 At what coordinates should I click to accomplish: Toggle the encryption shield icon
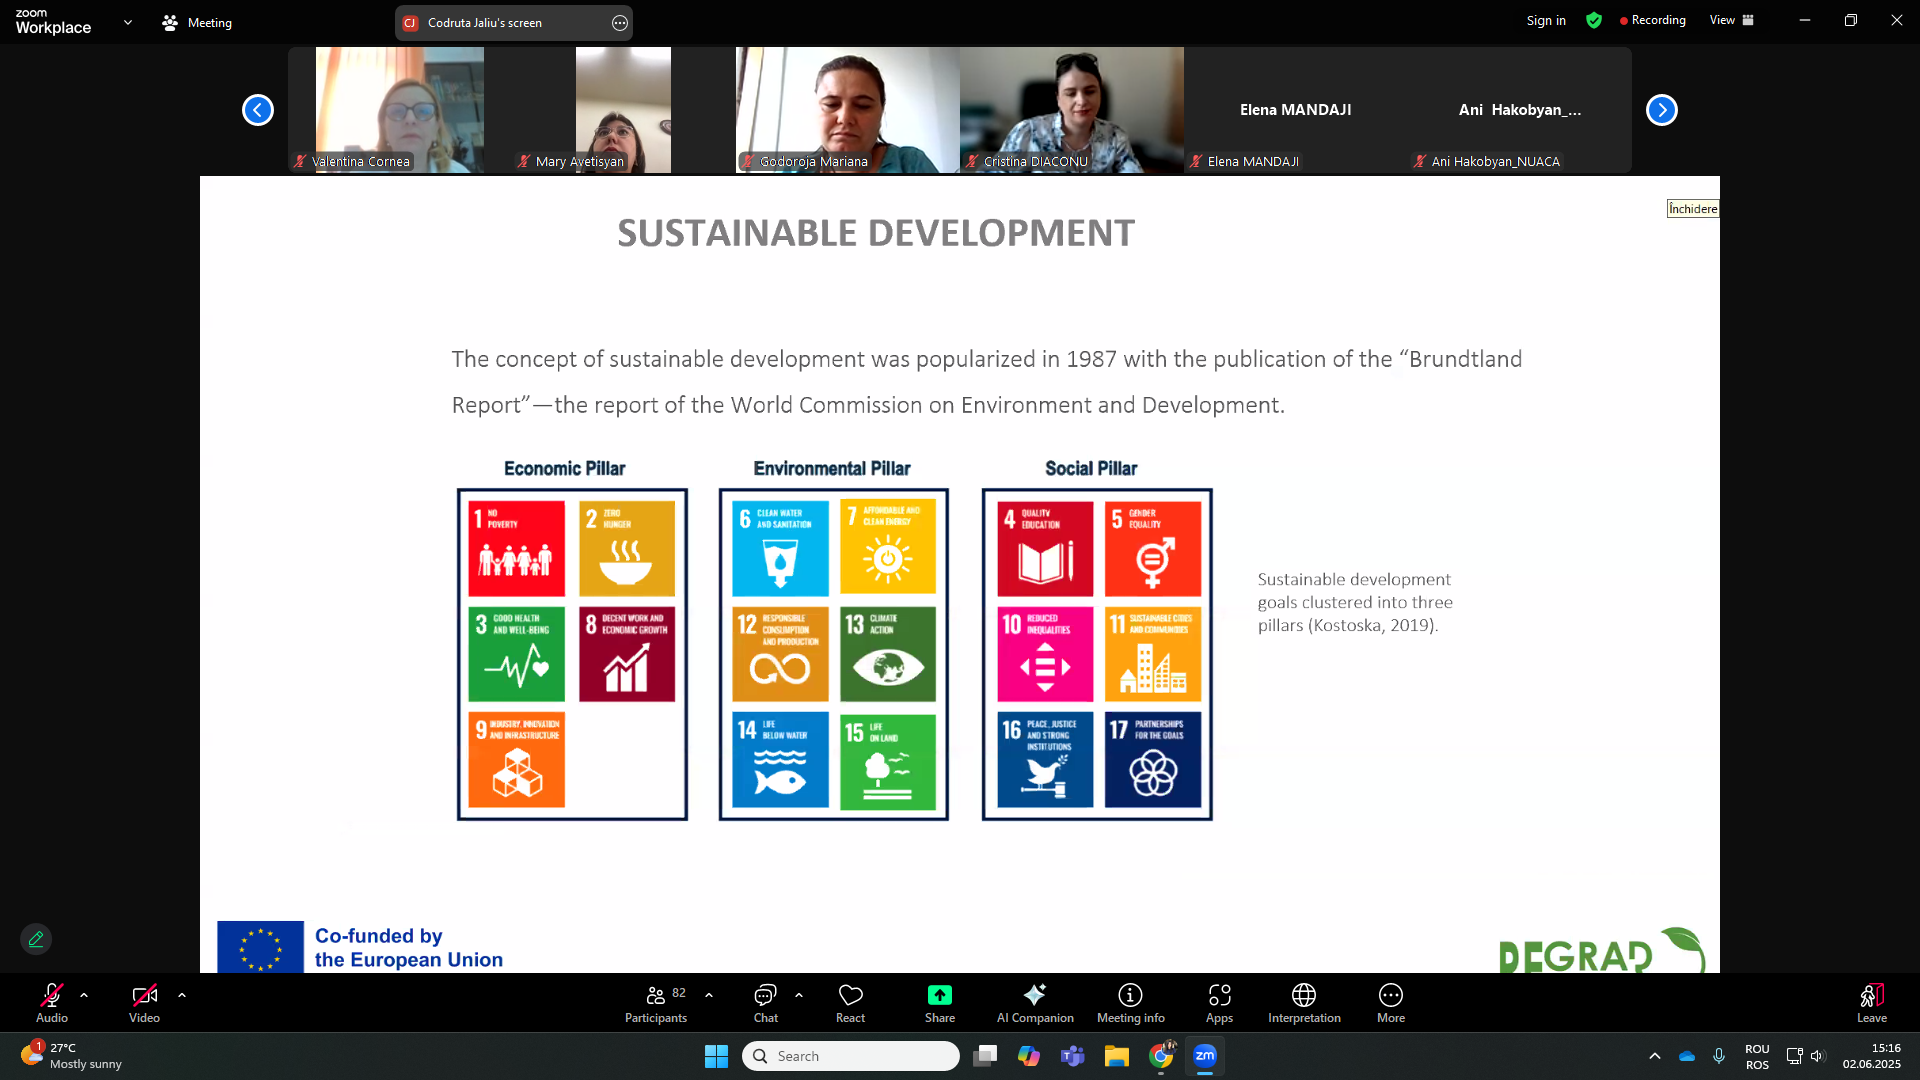tap(1594, 20)
